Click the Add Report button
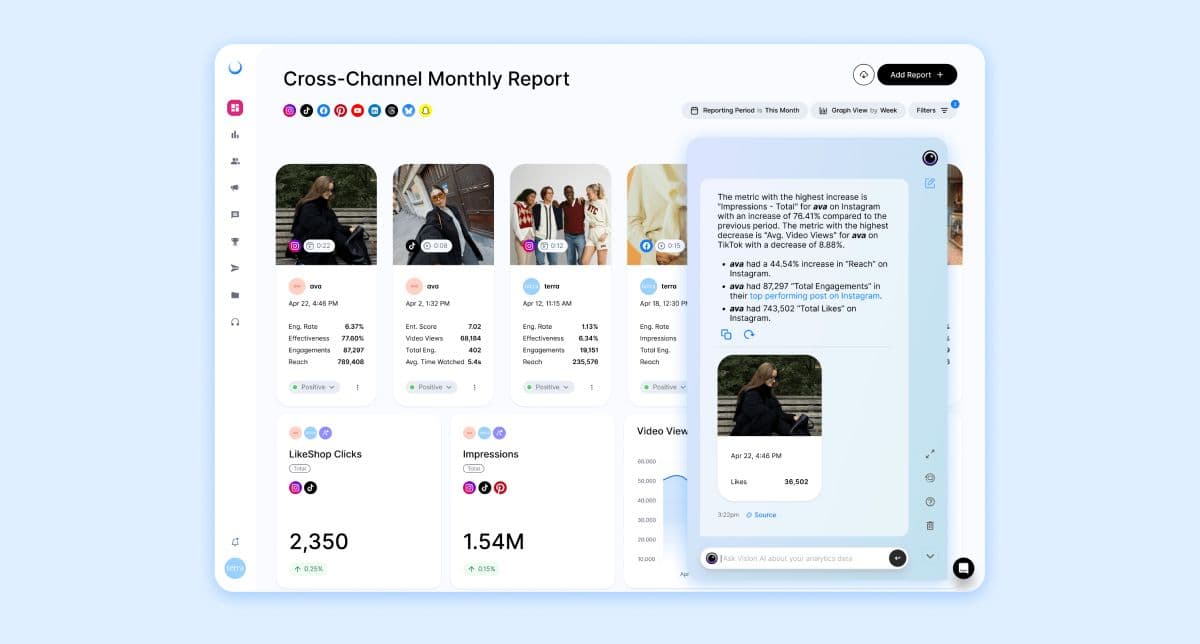The image size is (1200, 644). point(917,75)
